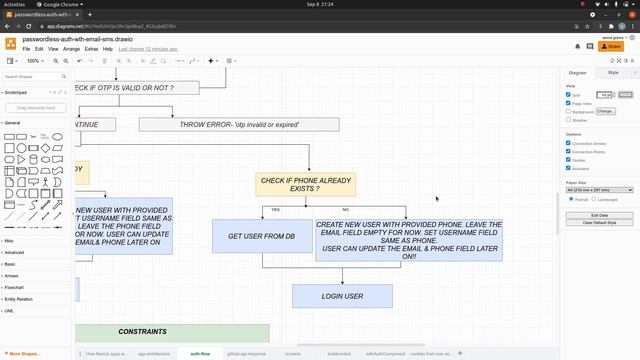Select the diamond shape in General palette
The width and height of the screenshot is (640, 360).
click(45, 148)
